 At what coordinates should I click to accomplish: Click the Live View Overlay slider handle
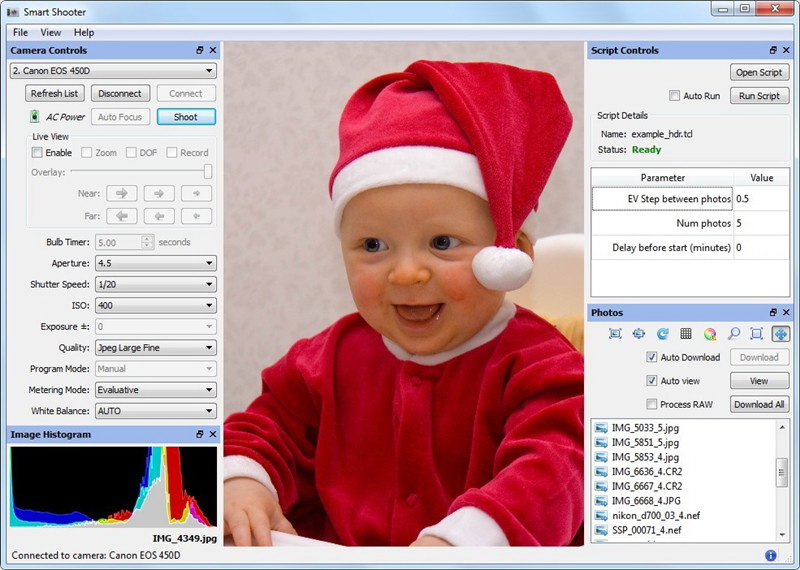(208, 171)
